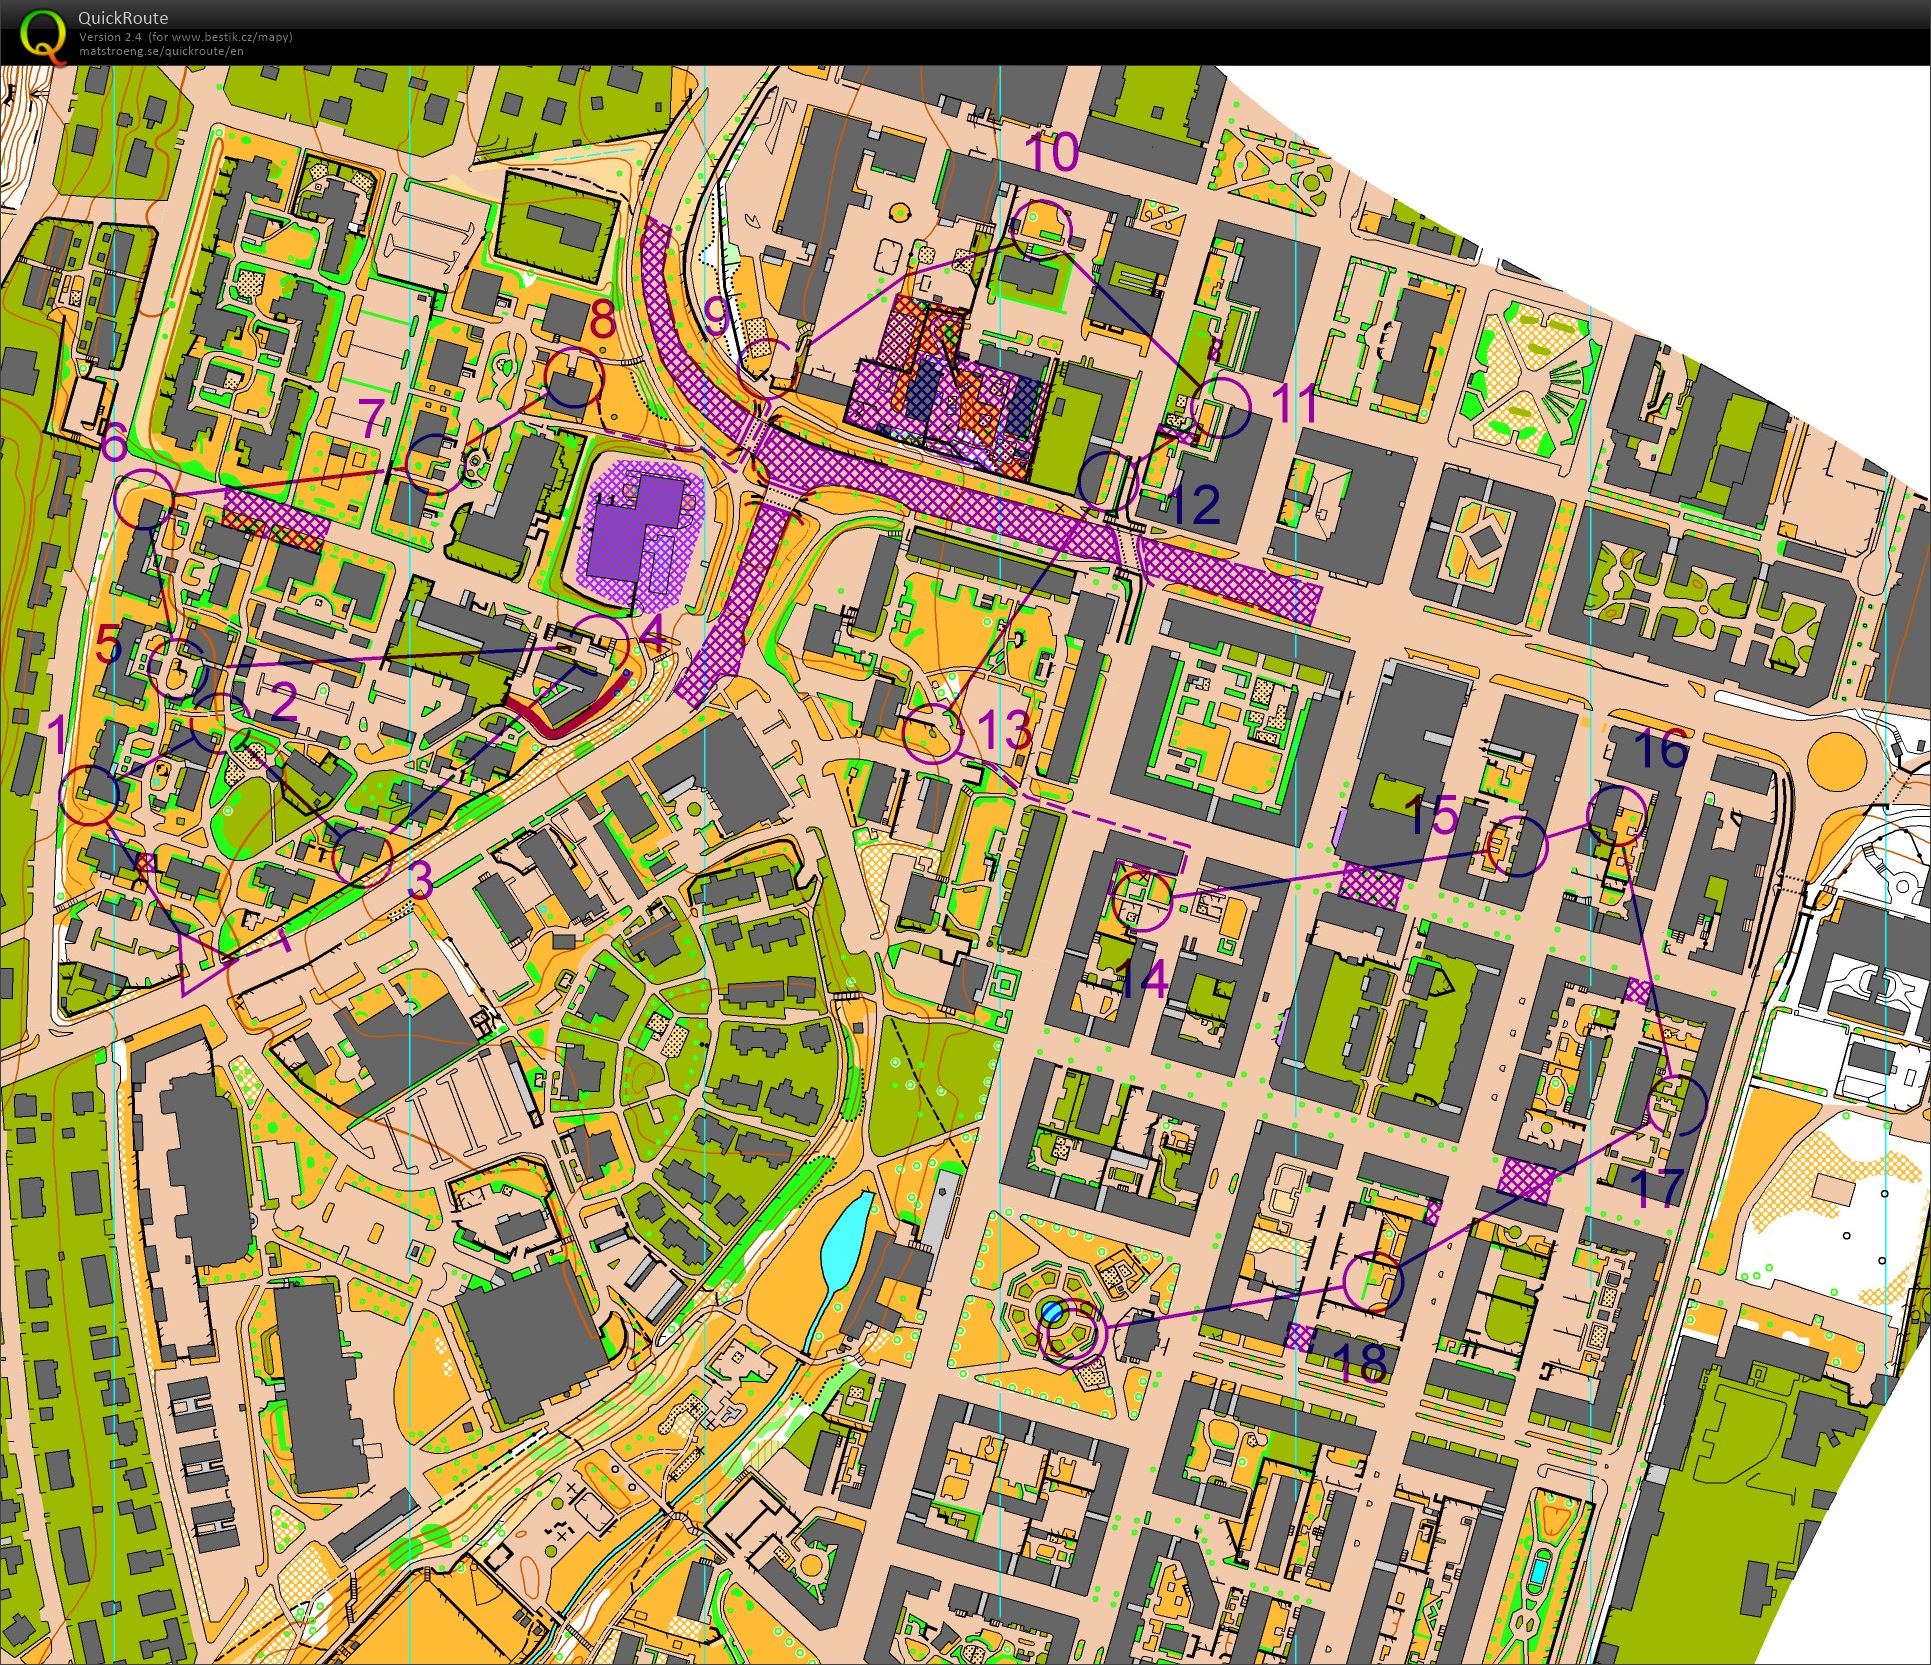Click control circle number 16
The width and height of the screenshot is (1931, 1665).
point(1617,814)
